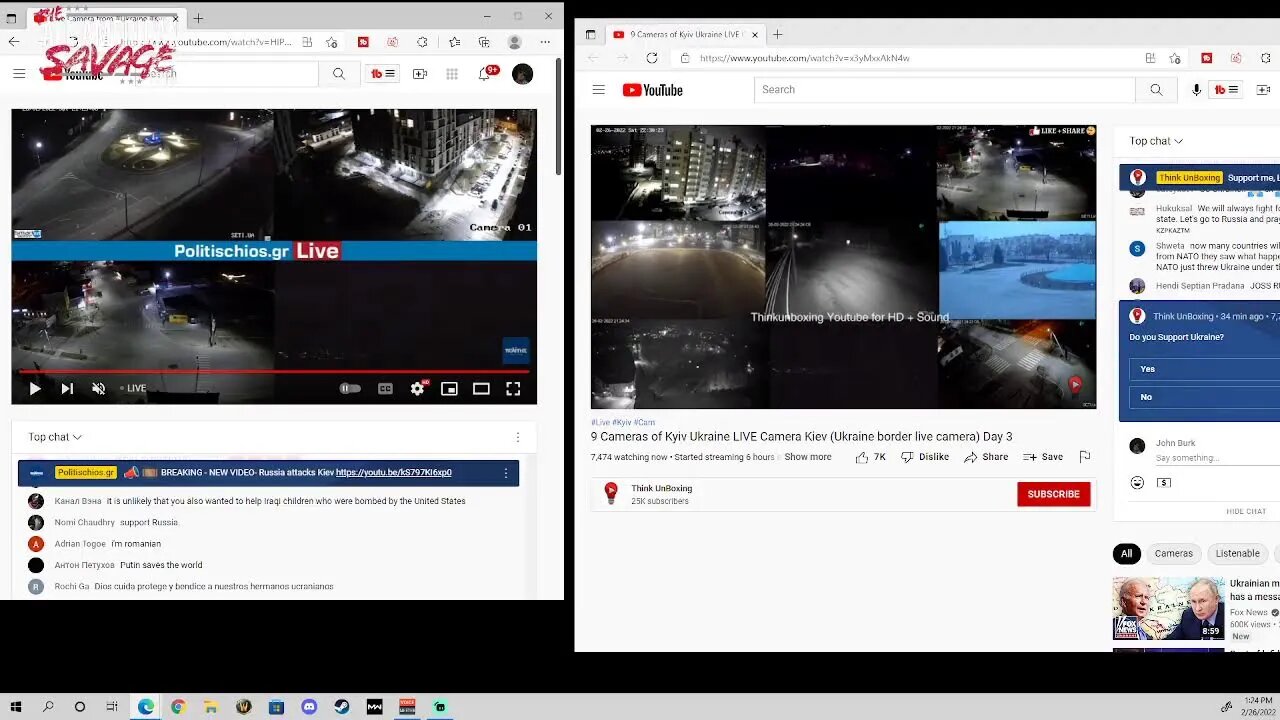
Task: Open hamburger guide menu in left window
Action: click(19, 74)
